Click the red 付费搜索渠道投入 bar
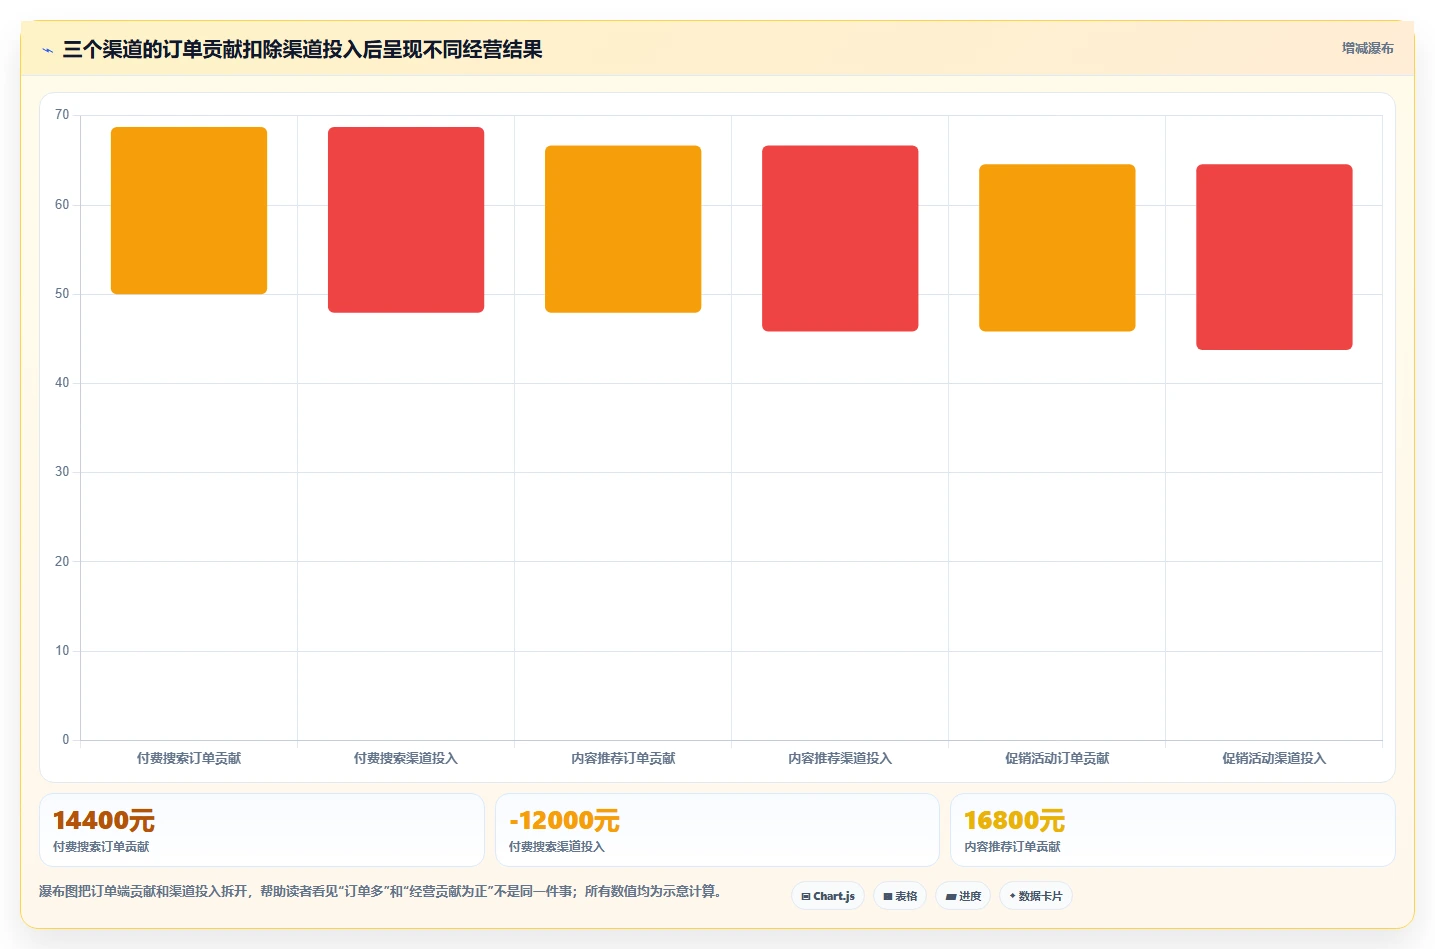Screen dimensions: 1435x949 tap(406, 220)
